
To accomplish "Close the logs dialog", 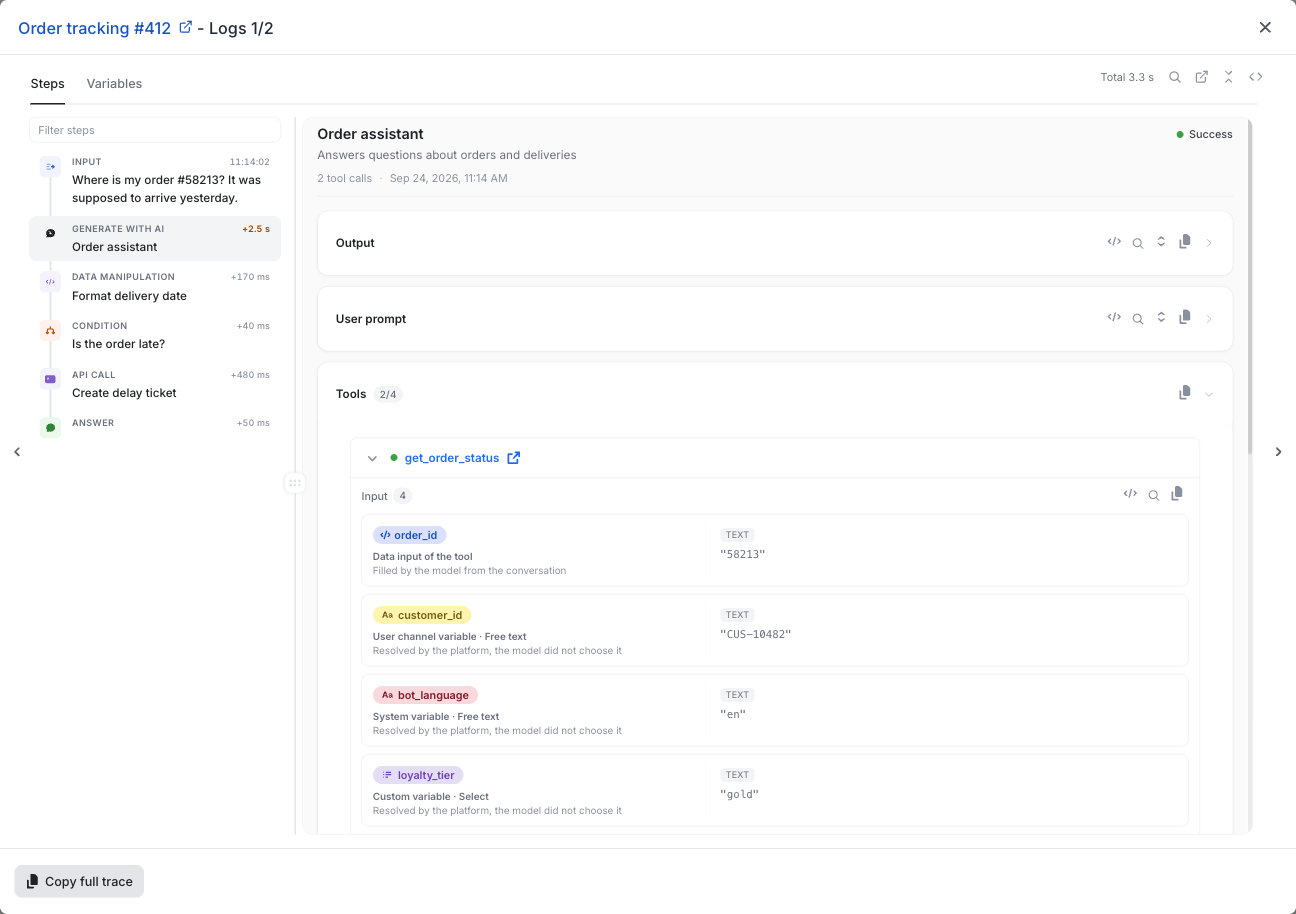I will (1265, 27).
